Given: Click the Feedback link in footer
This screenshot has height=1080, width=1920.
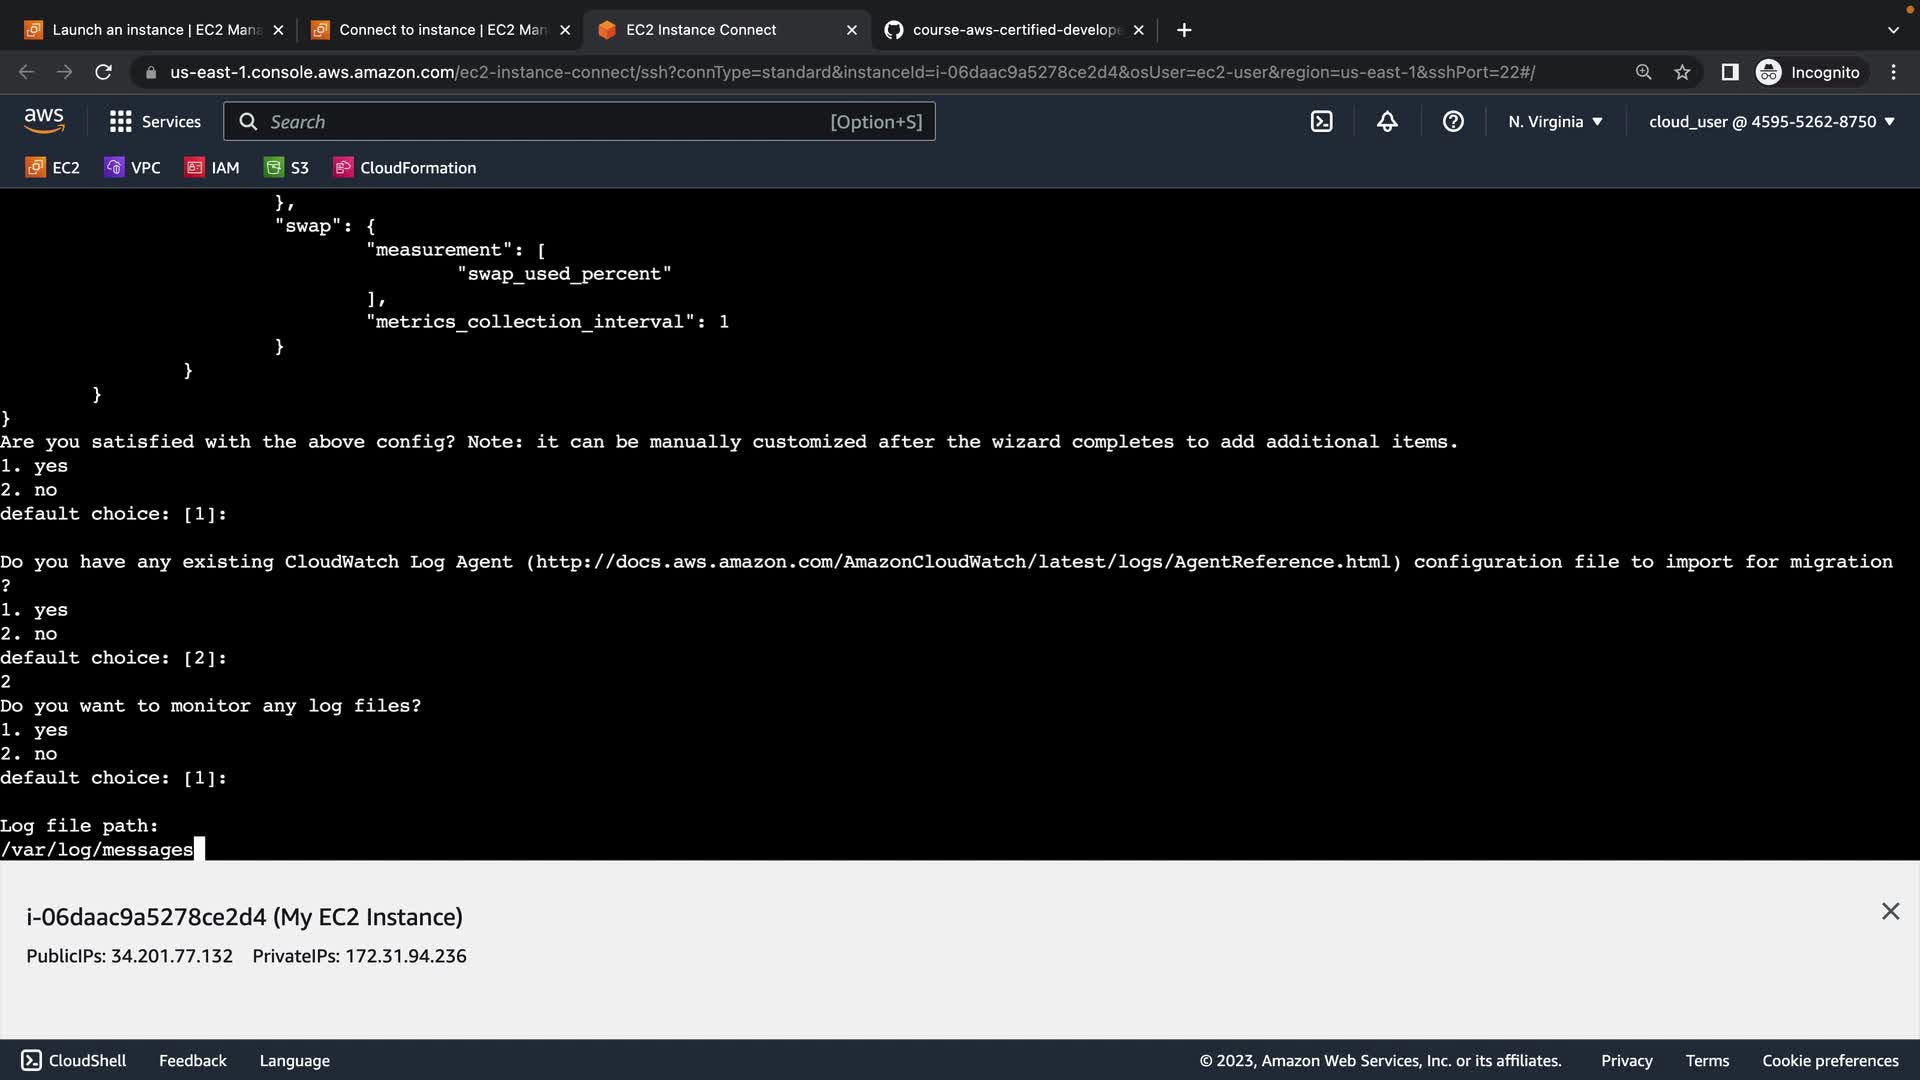Looking at the screenshot, I should [x=192, y=1061].
